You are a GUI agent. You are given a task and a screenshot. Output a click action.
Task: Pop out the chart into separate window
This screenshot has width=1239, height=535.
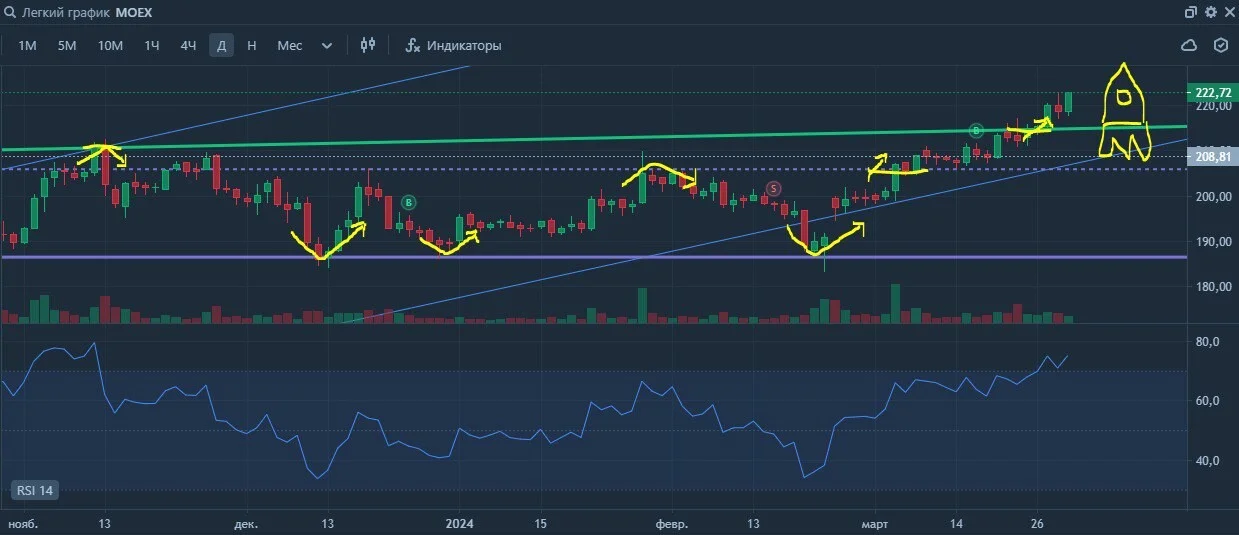point(1191,12)
